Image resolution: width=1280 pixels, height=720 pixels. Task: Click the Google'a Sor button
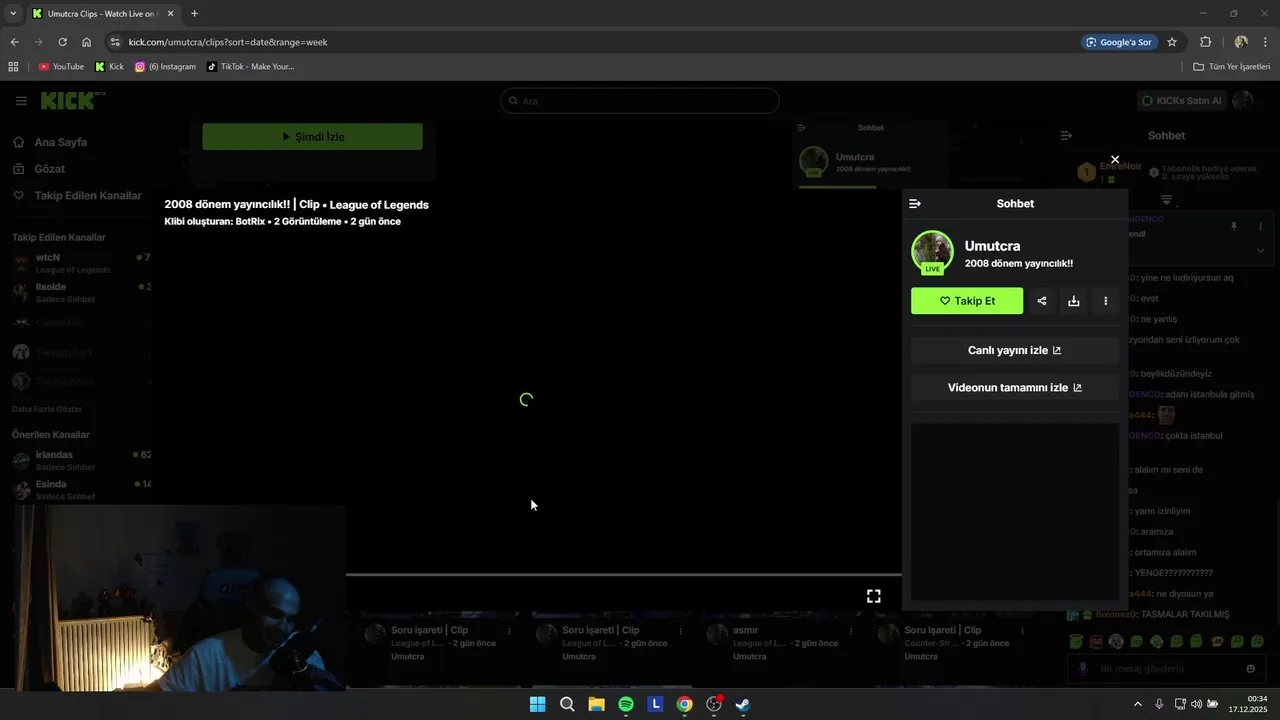(x=1119, y=42)
